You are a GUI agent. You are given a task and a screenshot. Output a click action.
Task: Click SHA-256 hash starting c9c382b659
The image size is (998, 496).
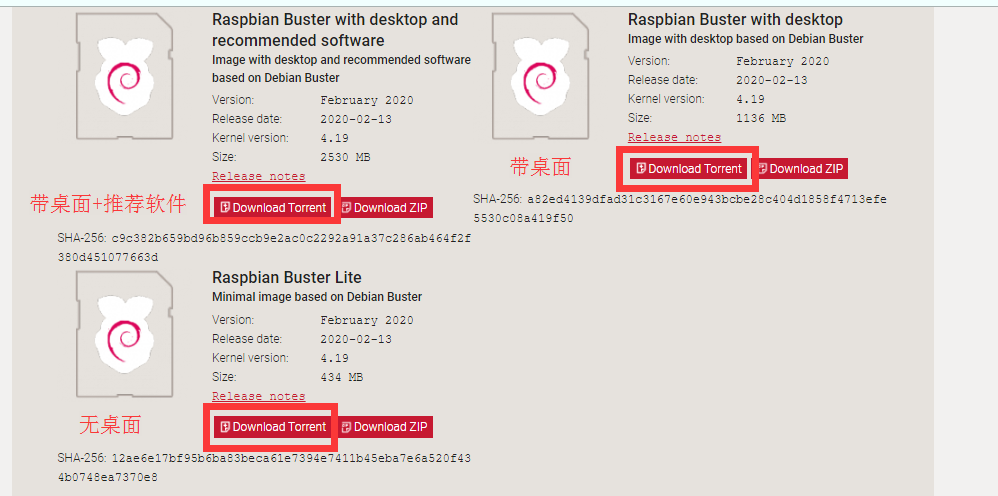pos(264,248)
